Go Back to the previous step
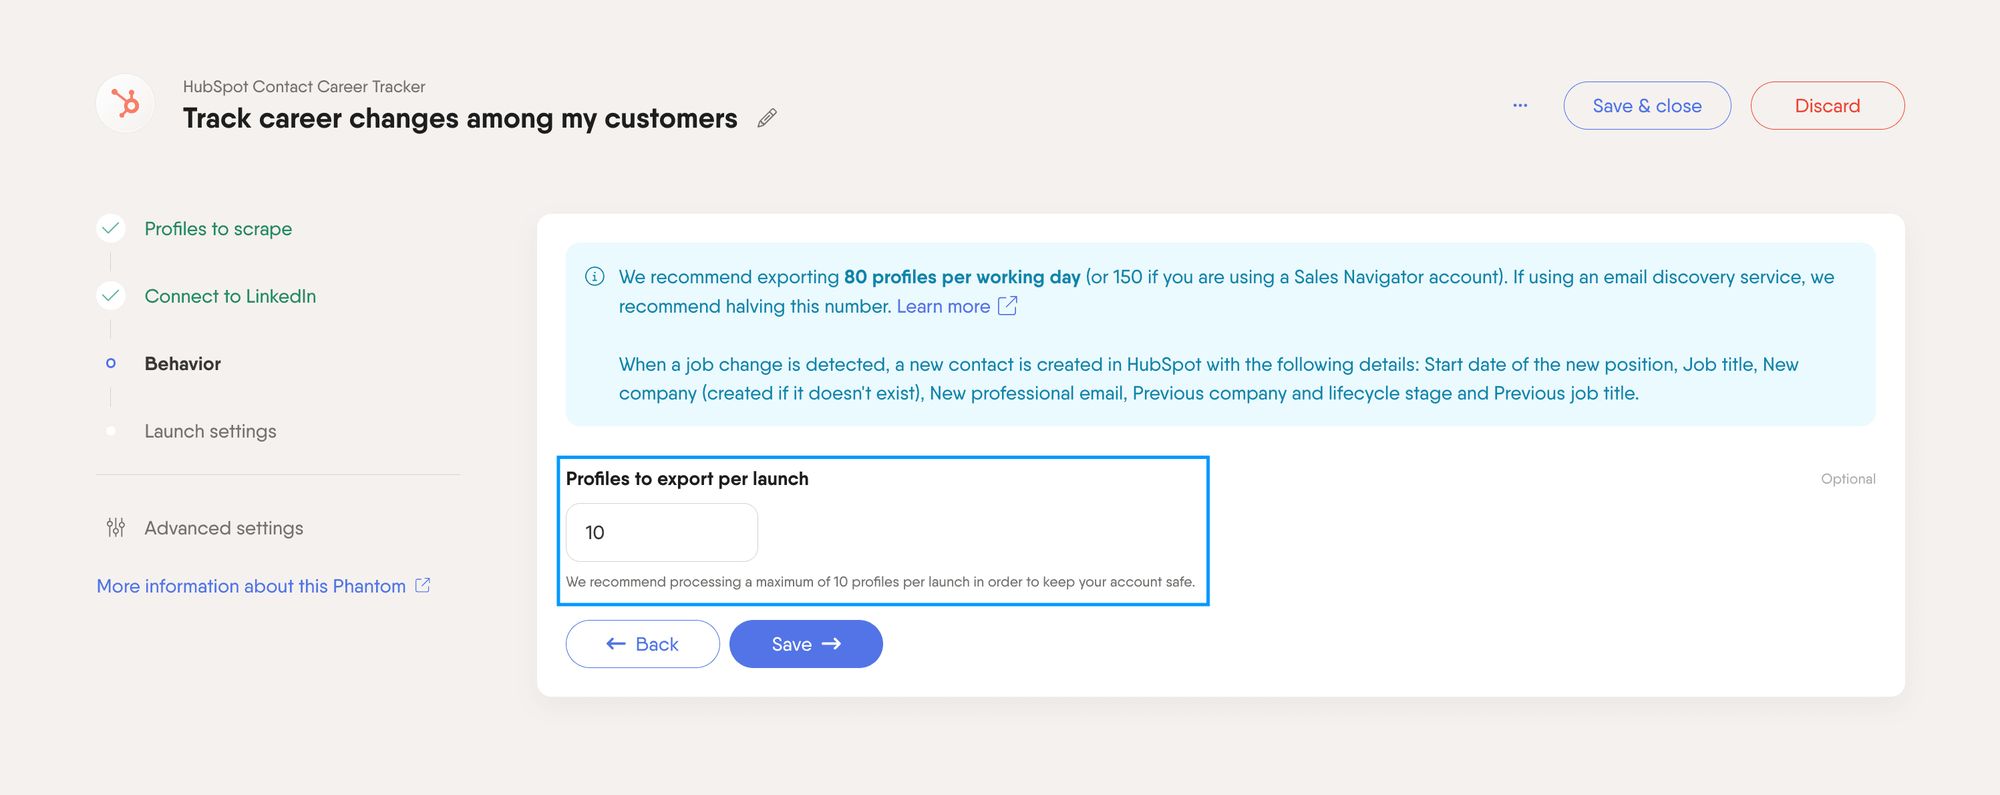 (x=642, y=644)
